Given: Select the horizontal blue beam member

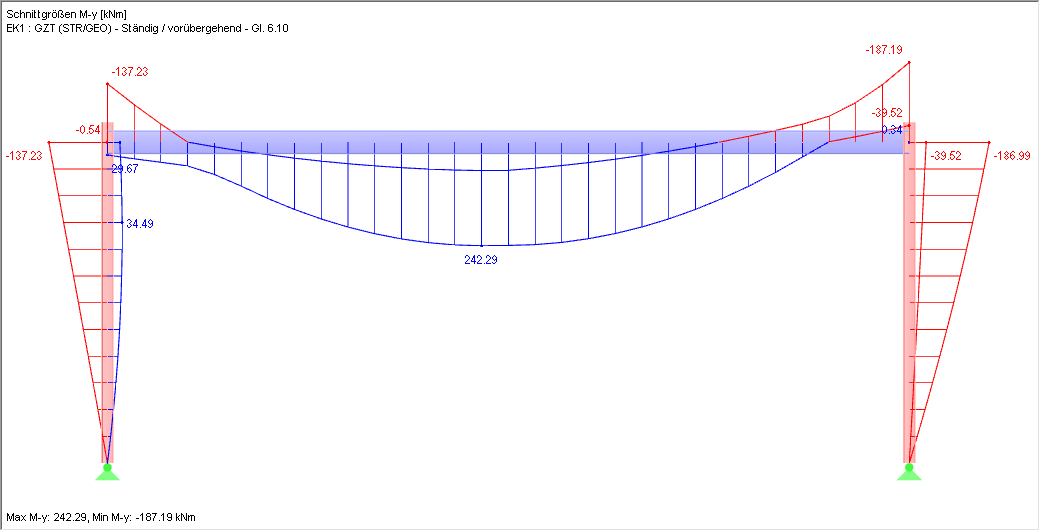Looking at the screenshot, I should 508,142.
